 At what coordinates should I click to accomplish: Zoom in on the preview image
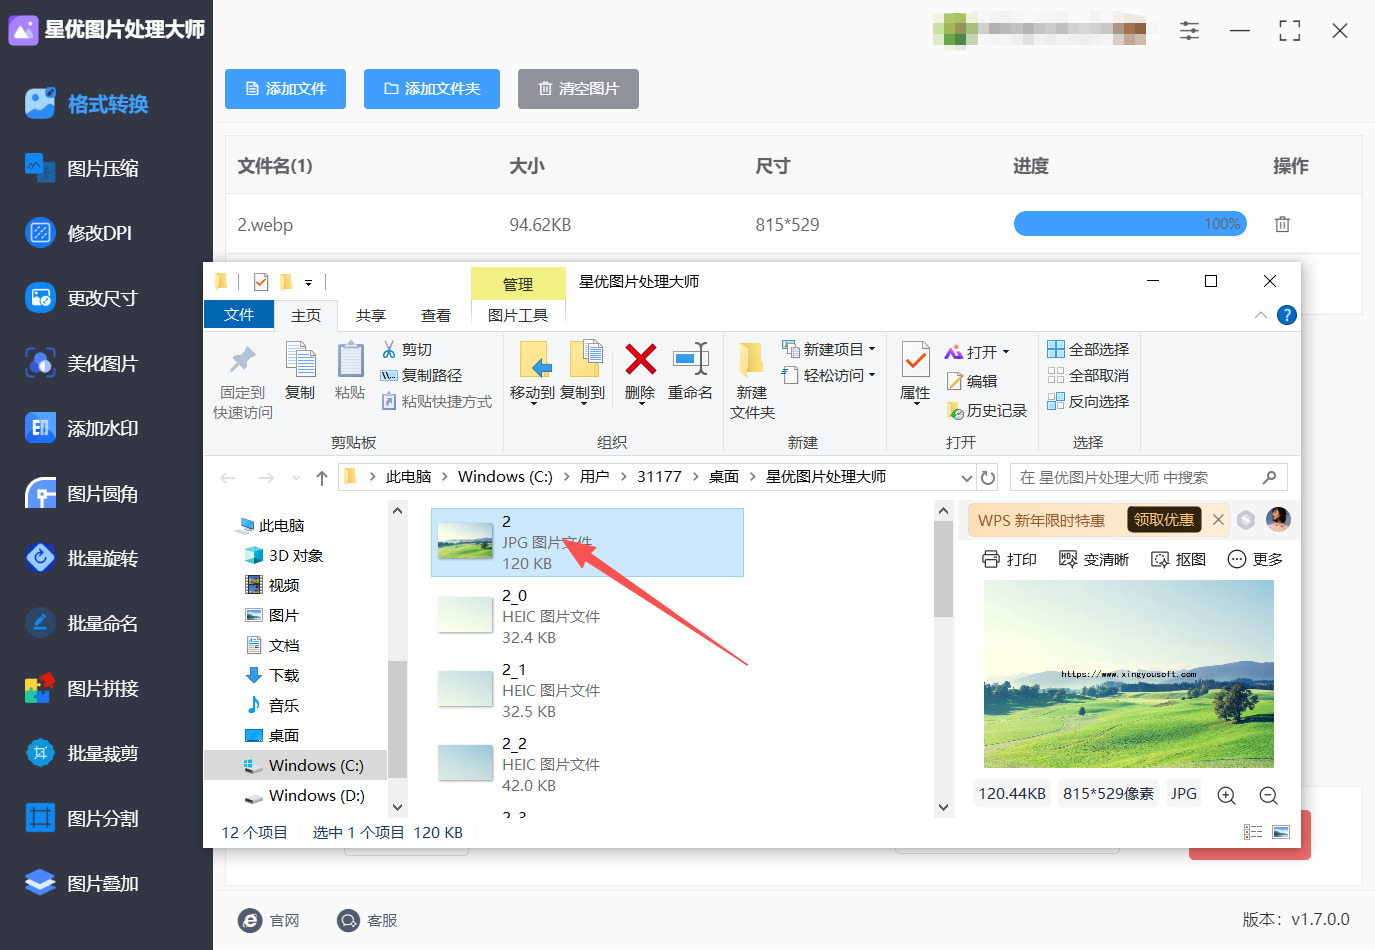[1227, 795]
